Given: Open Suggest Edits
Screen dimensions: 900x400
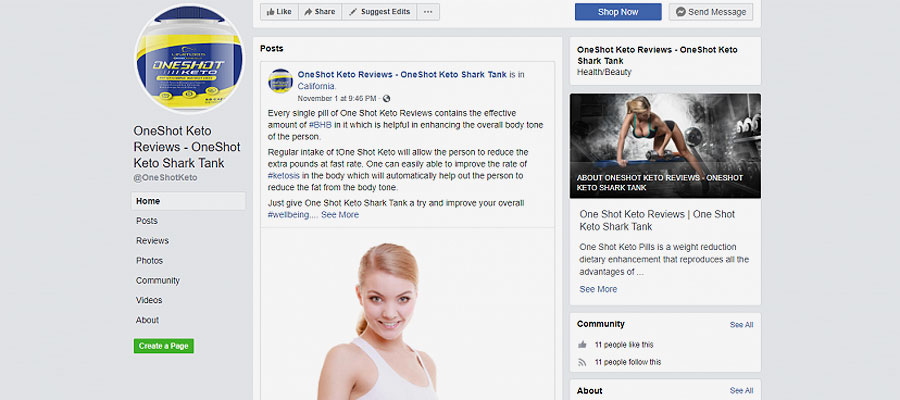Looking at the screenshot, I should point(379,11).
